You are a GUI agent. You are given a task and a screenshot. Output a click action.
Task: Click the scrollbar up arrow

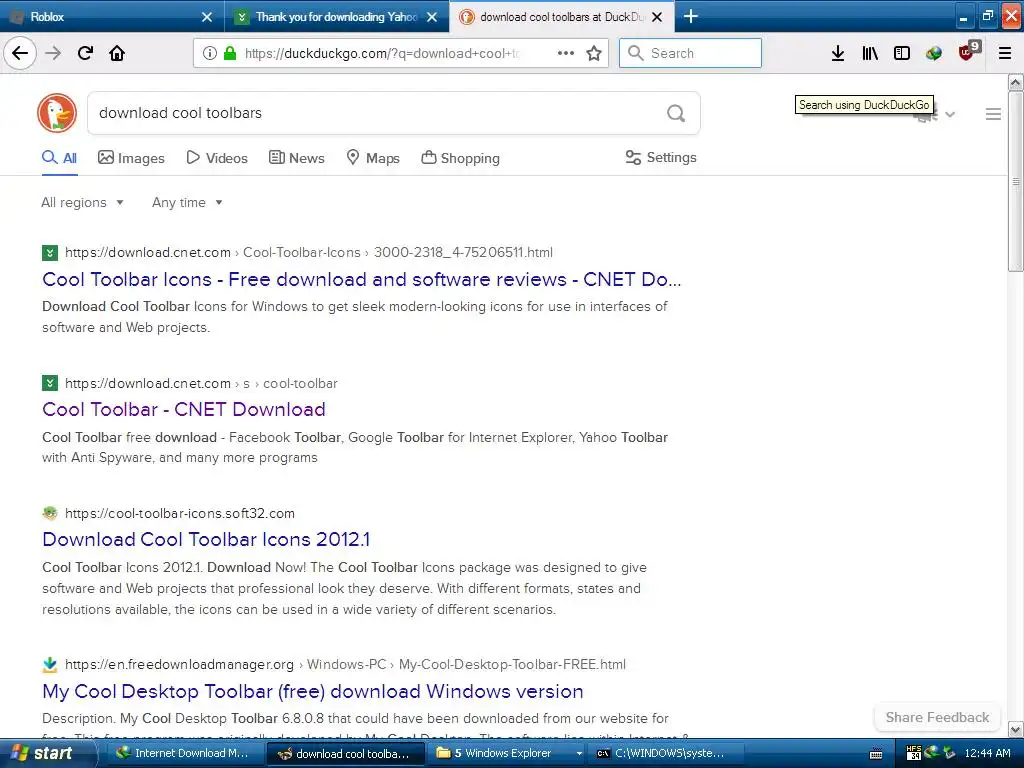tap(1016, 83)
